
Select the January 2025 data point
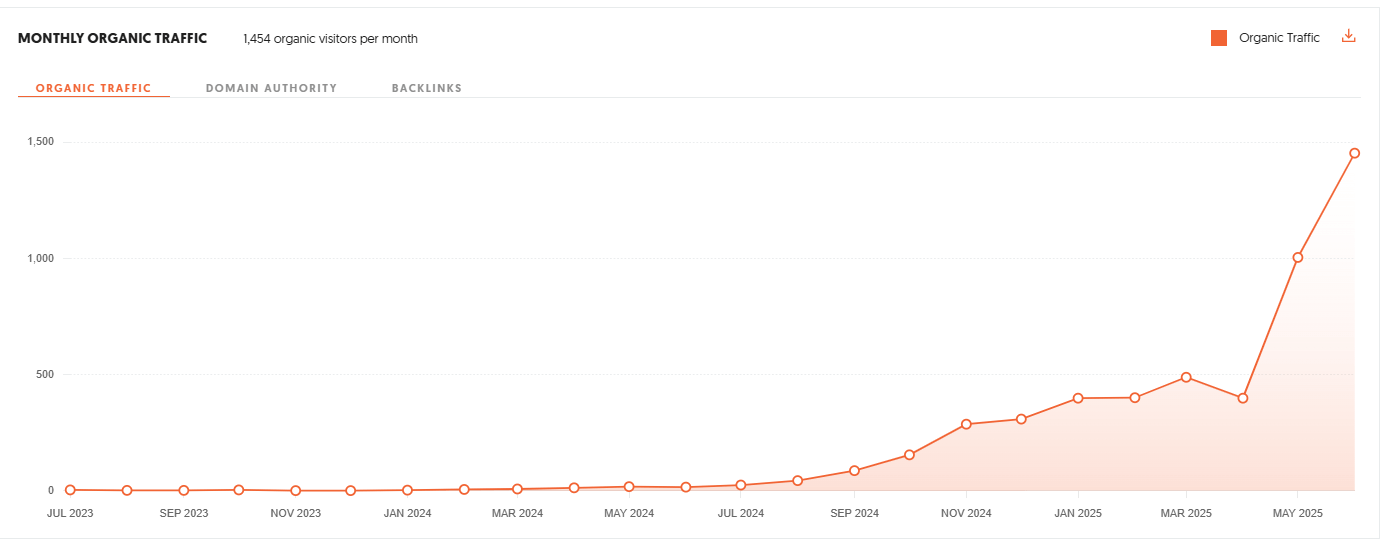(x=1078, y=398)
